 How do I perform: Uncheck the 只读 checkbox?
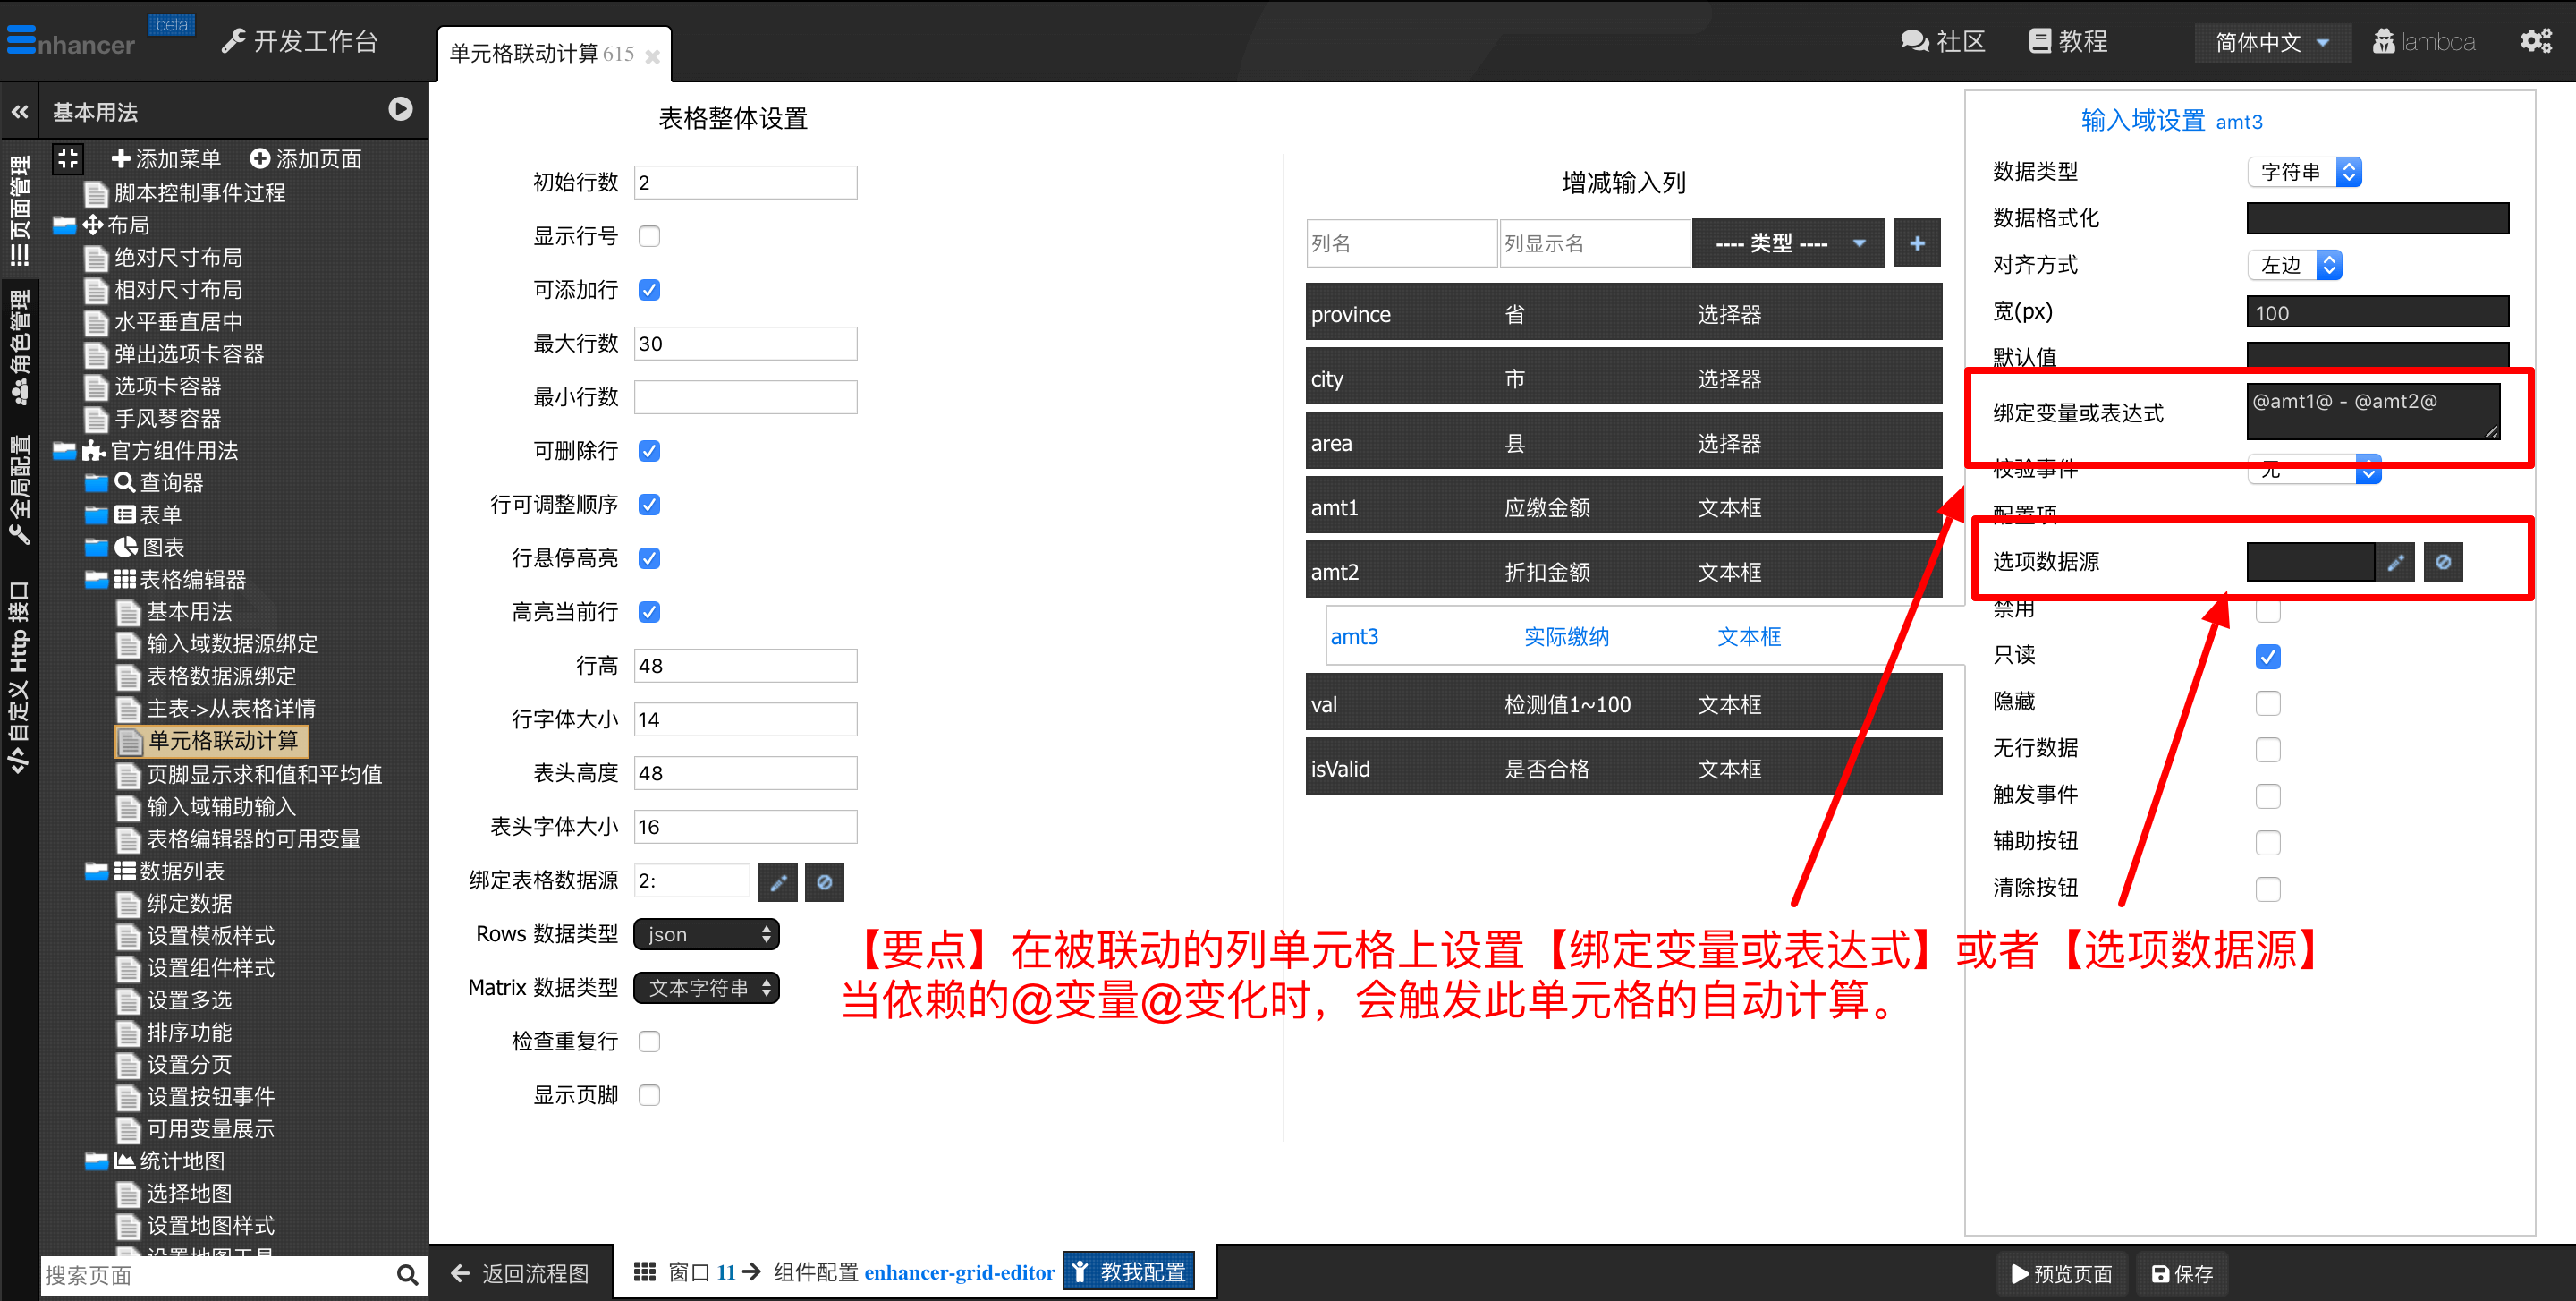pos(2267,657)
